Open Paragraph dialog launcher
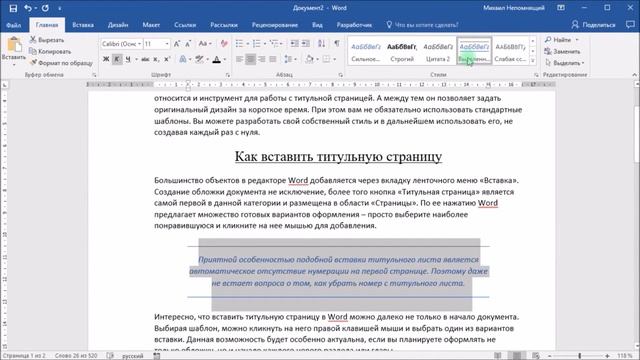 pyautogui.click(x=340, y=75)
